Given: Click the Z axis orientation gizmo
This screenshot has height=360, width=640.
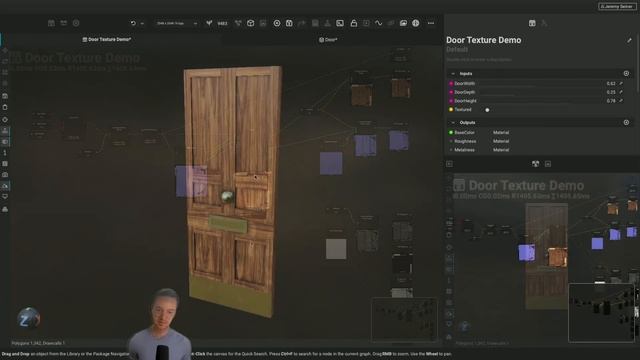Looking at the screenshot, I should point(29,319).
